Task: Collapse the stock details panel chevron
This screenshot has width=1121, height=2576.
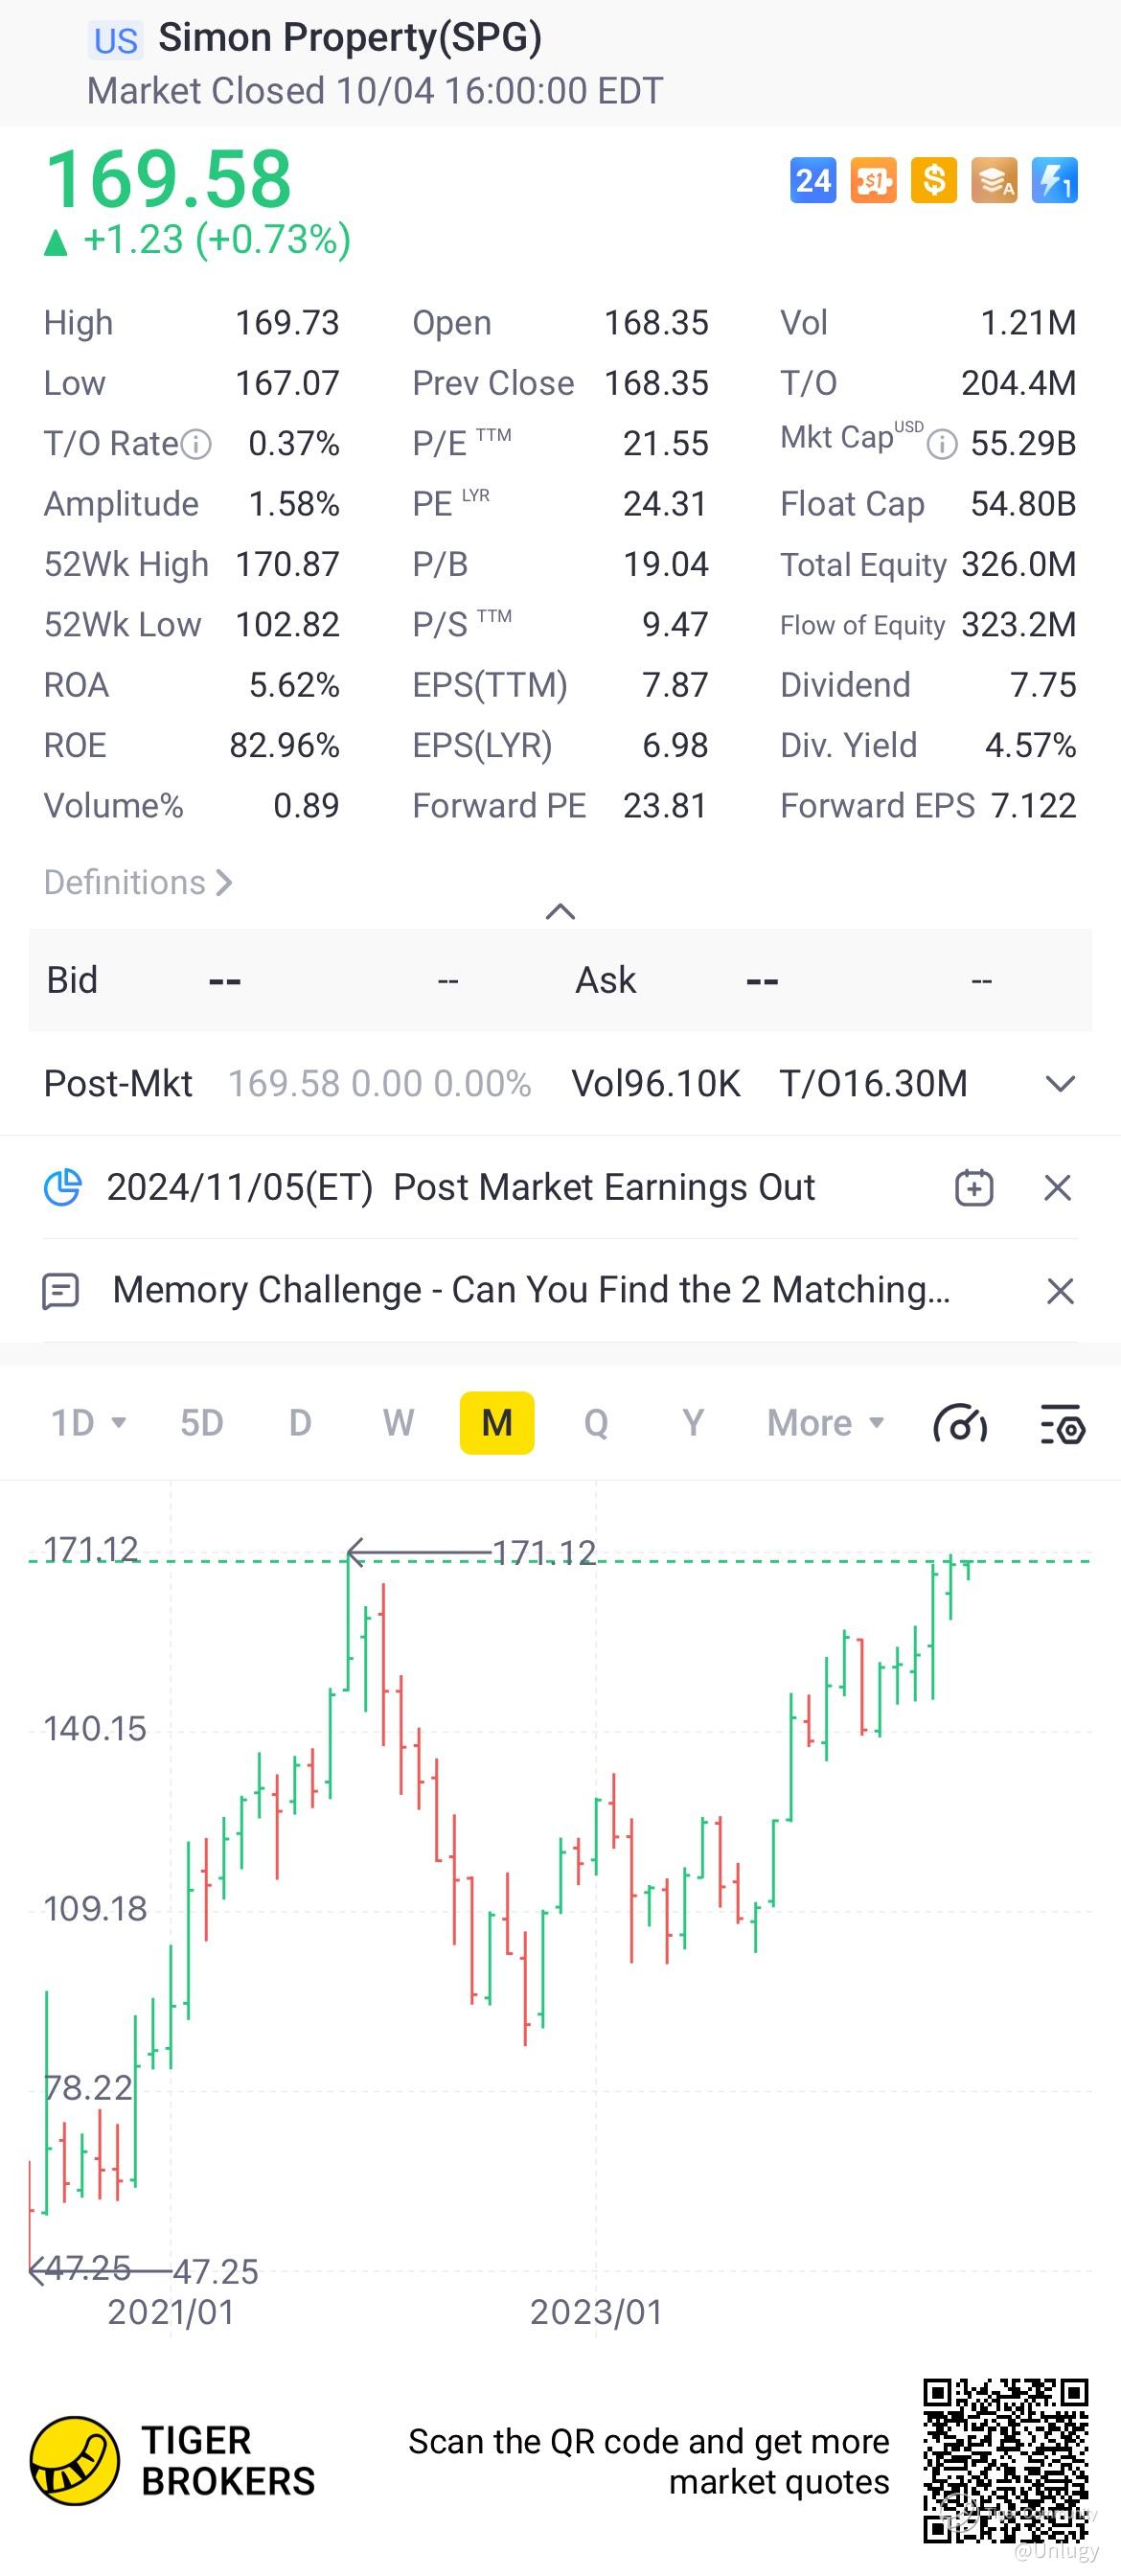Action: (x=560, y=911)
